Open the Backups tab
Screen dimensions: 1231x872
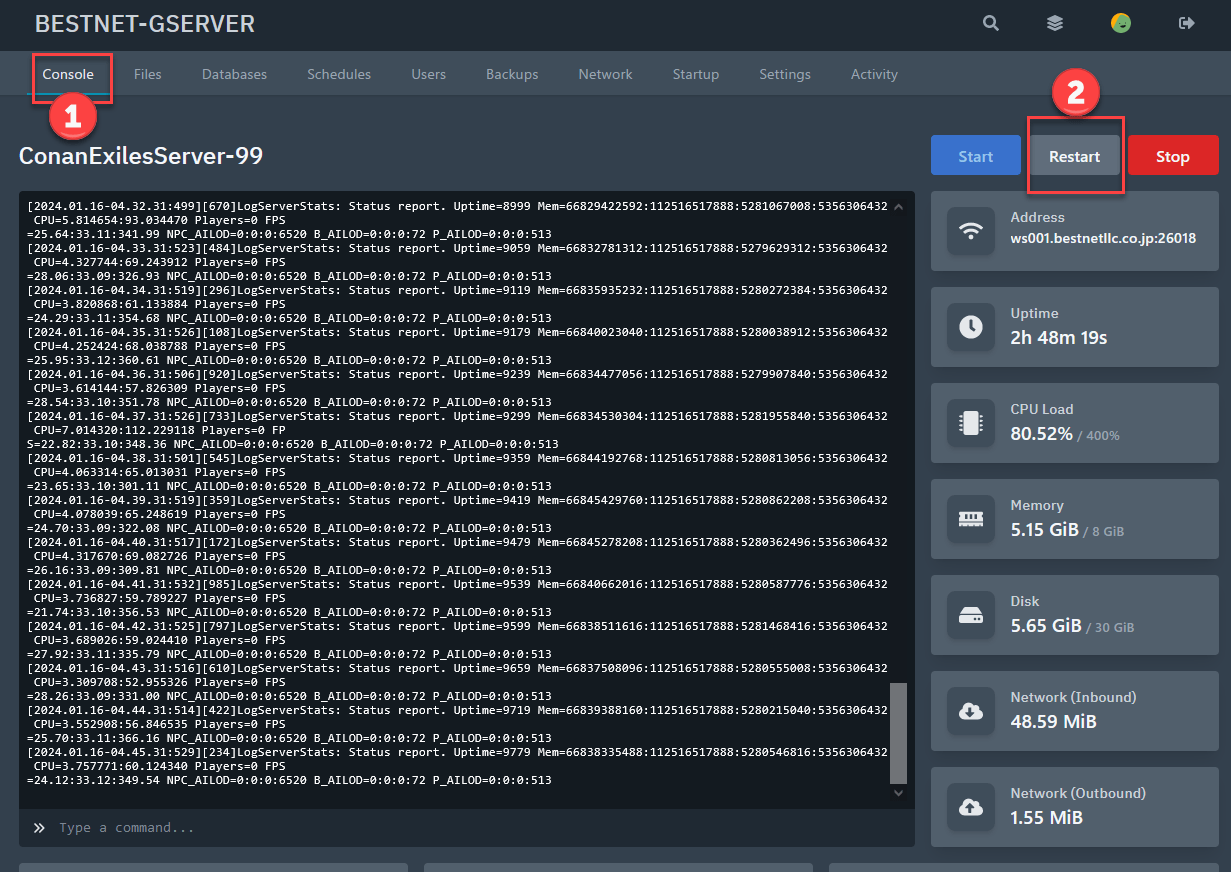pos(512,74)
